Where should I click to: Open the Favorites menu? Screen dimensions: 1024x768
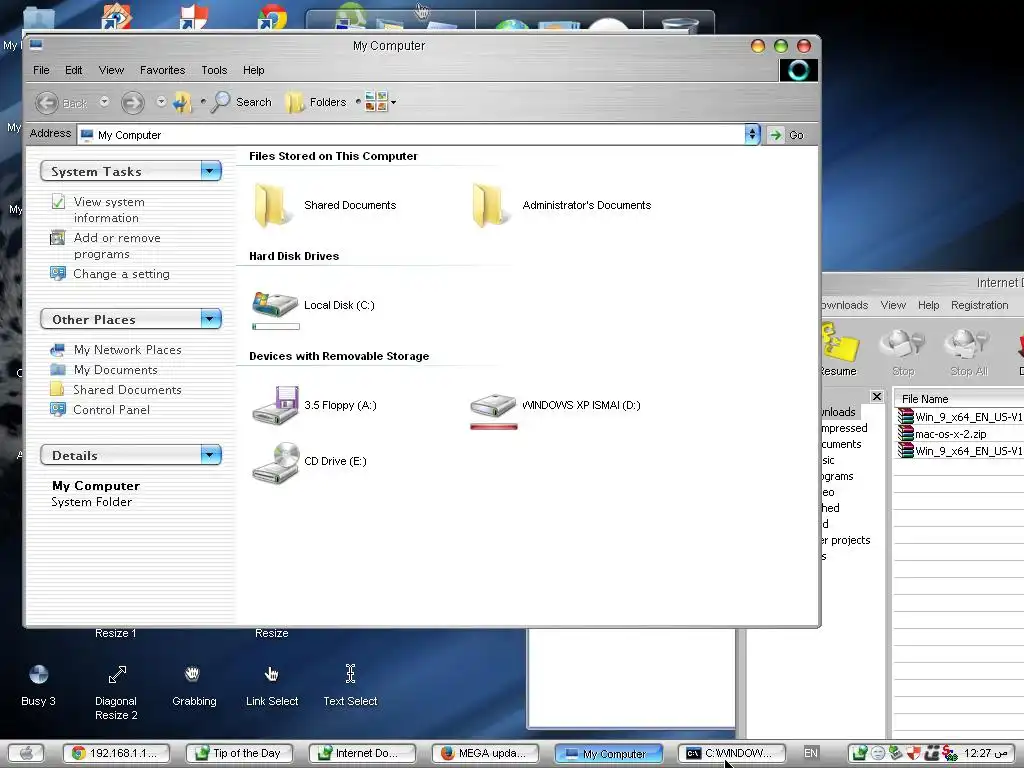[163, 70]
